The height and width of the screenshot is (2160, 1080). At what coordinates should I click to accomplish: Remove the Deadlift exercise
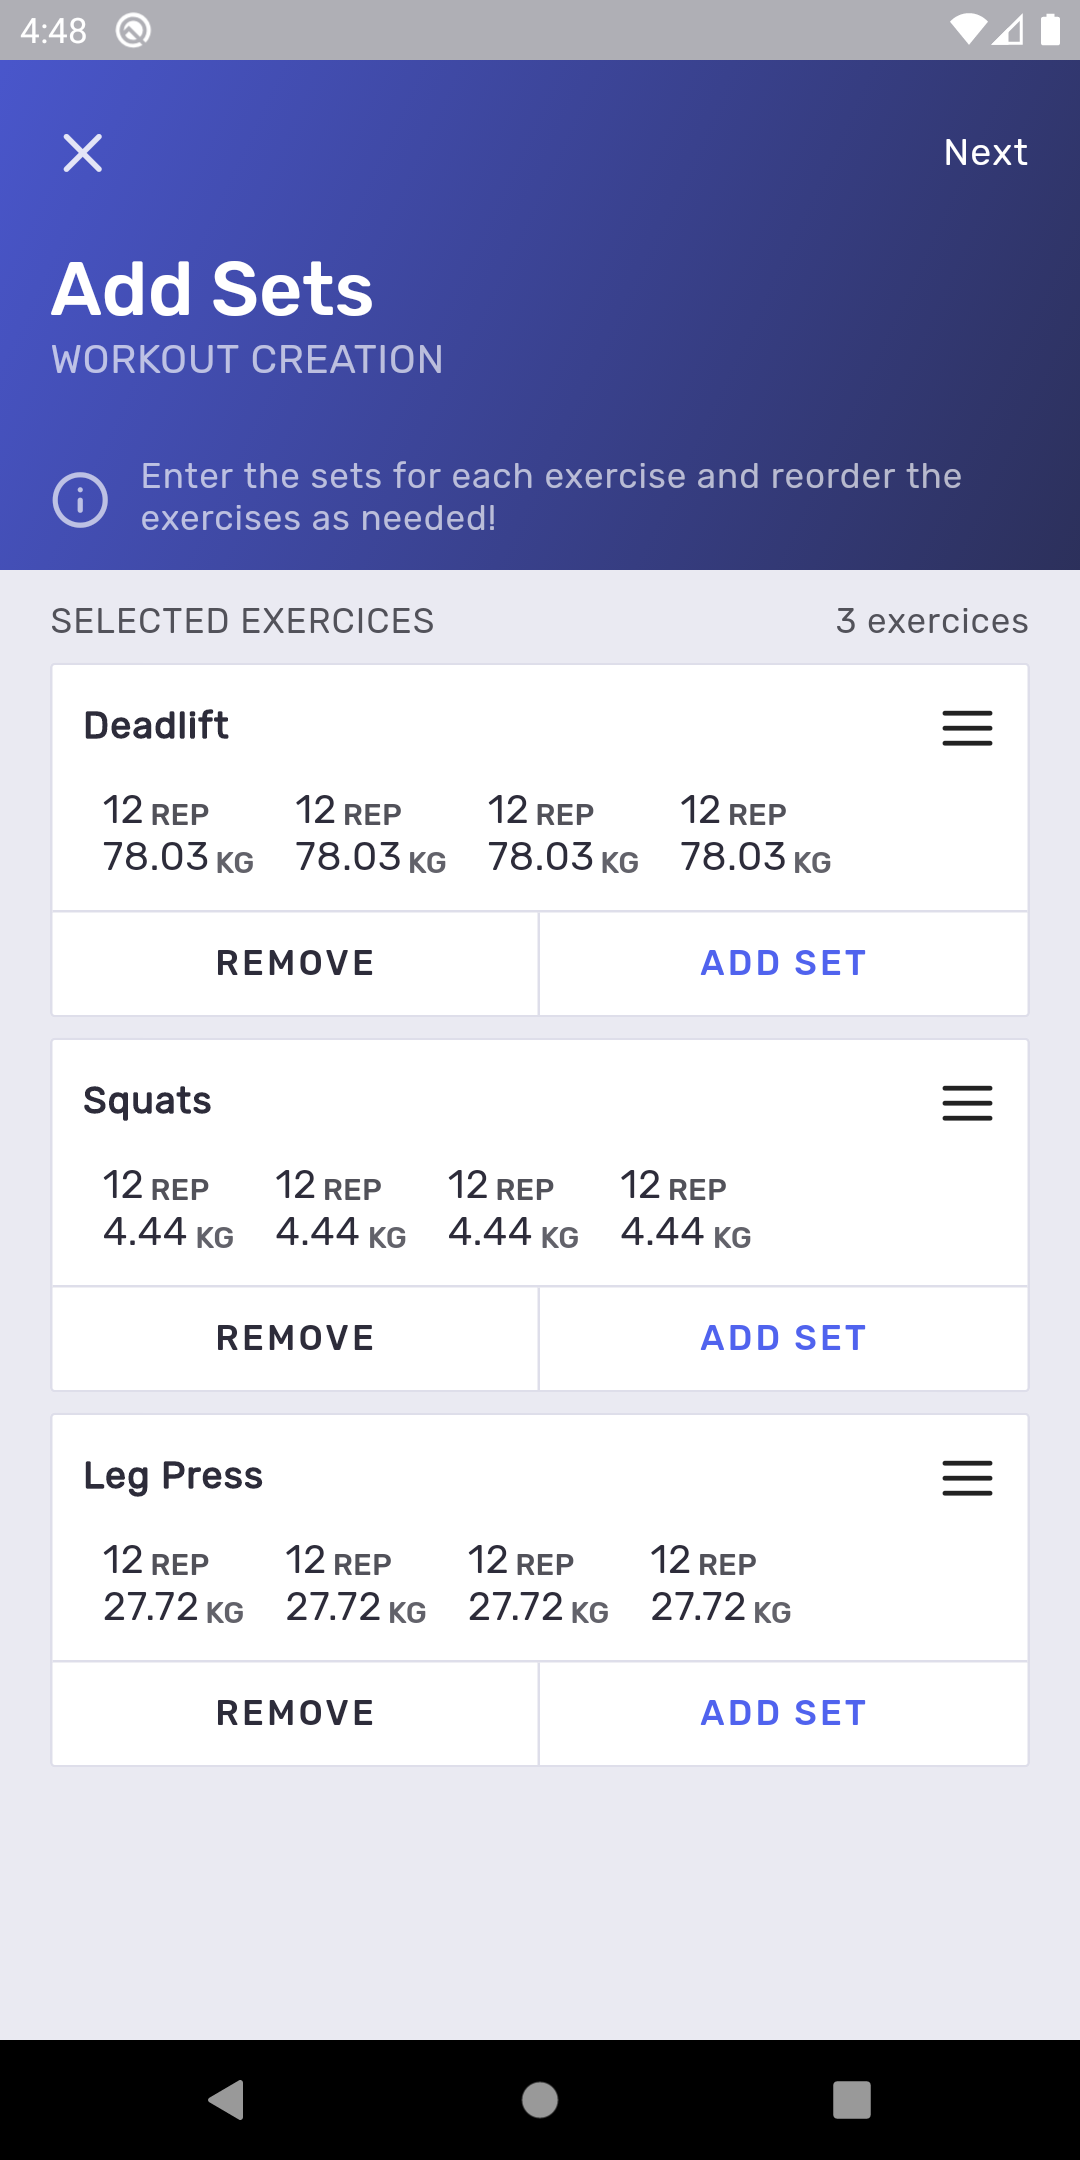pos(295,963)
